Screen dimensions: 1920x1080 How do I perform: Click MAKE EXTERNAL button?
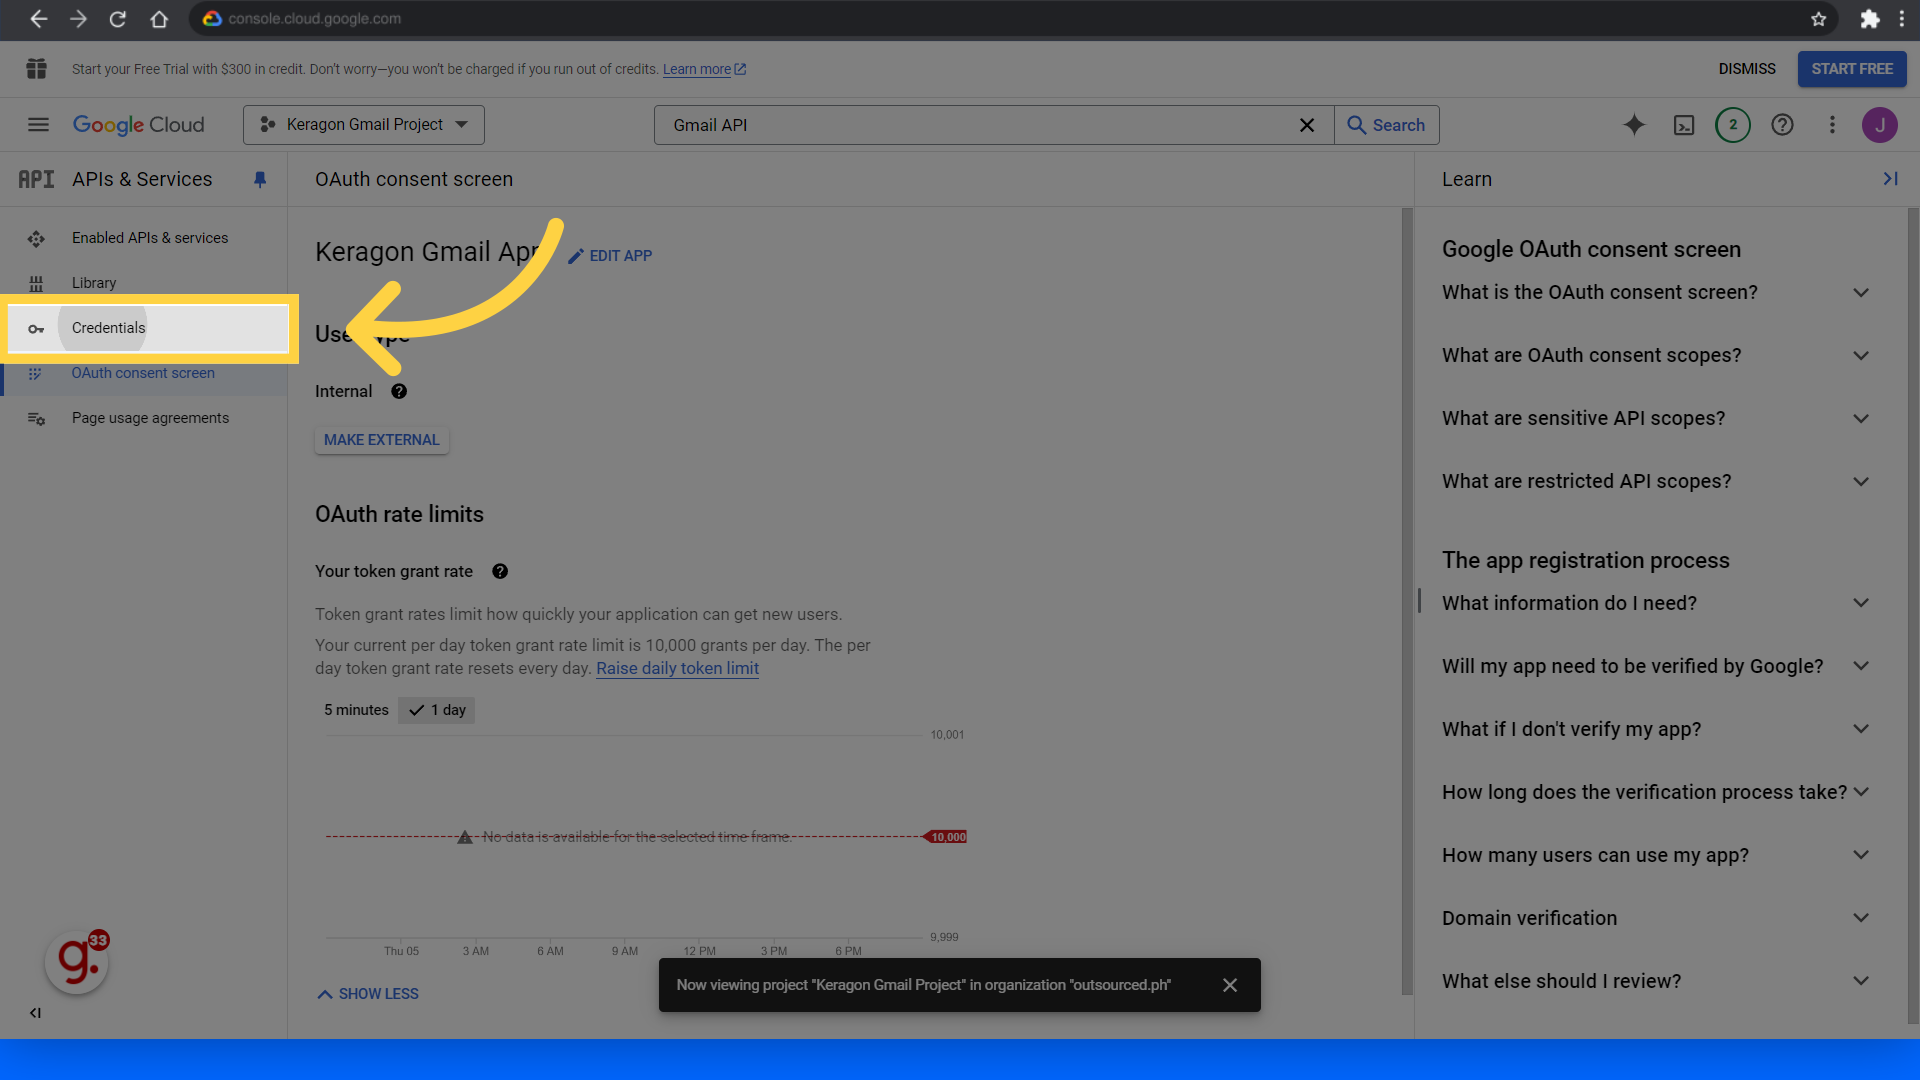point(381,440)
